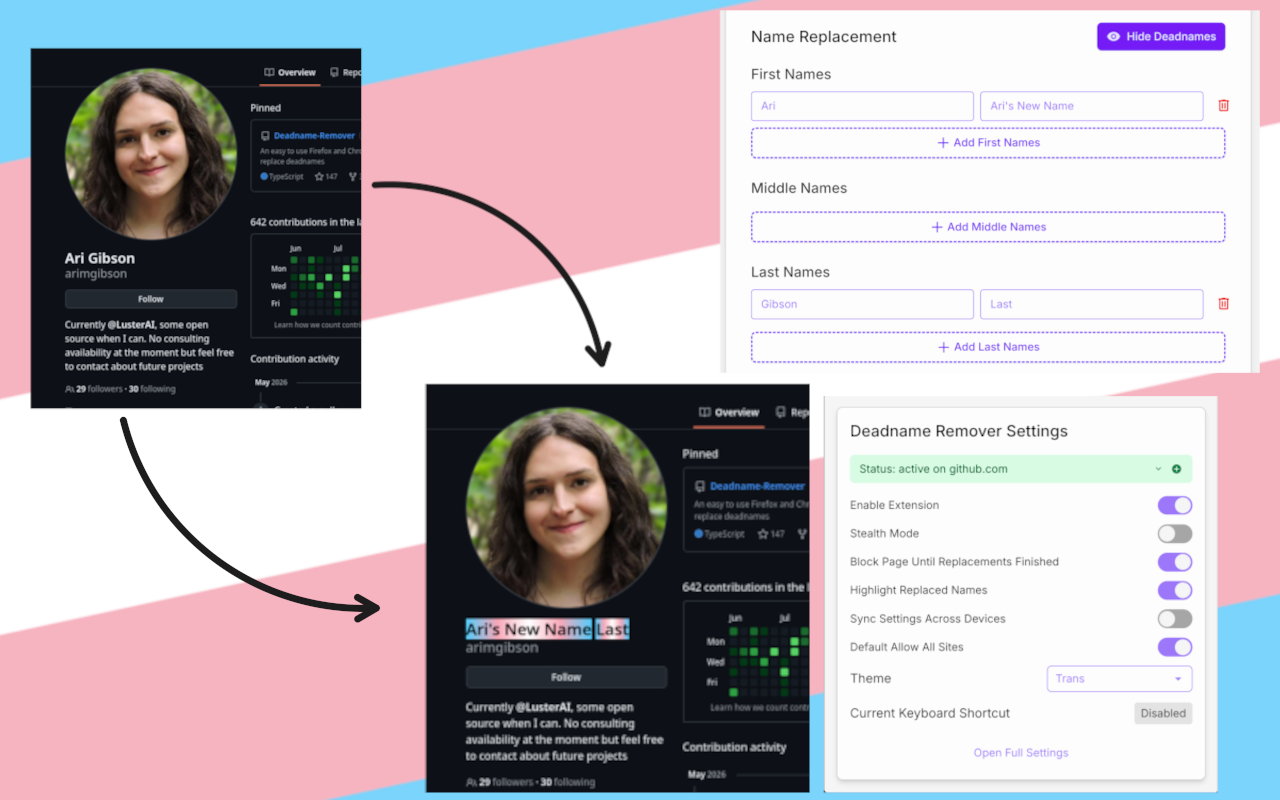Click the 147 star count in the renamed profile
The width and height of the screenshot is (1280, 800).
point(771,534)
